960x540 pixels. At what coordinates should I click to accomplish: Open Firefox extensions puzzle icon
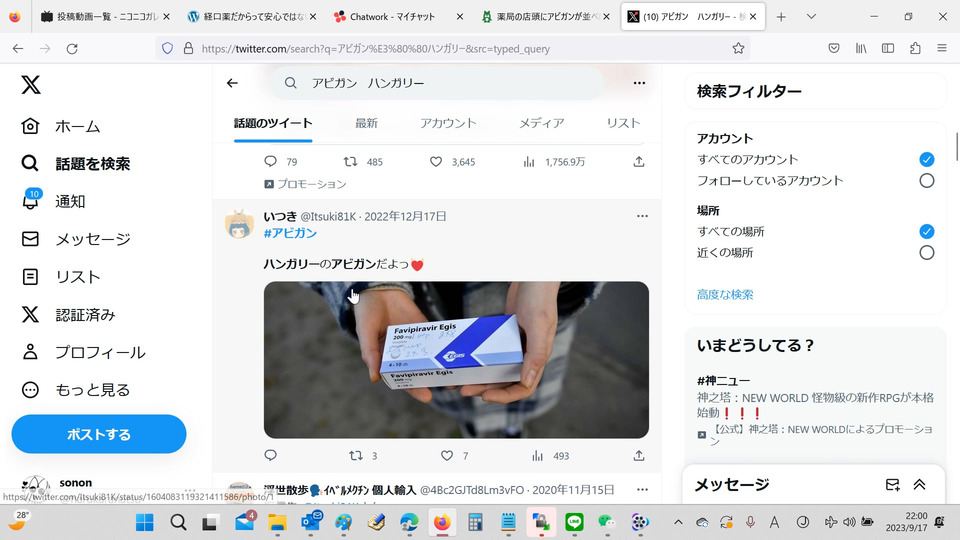915,48
